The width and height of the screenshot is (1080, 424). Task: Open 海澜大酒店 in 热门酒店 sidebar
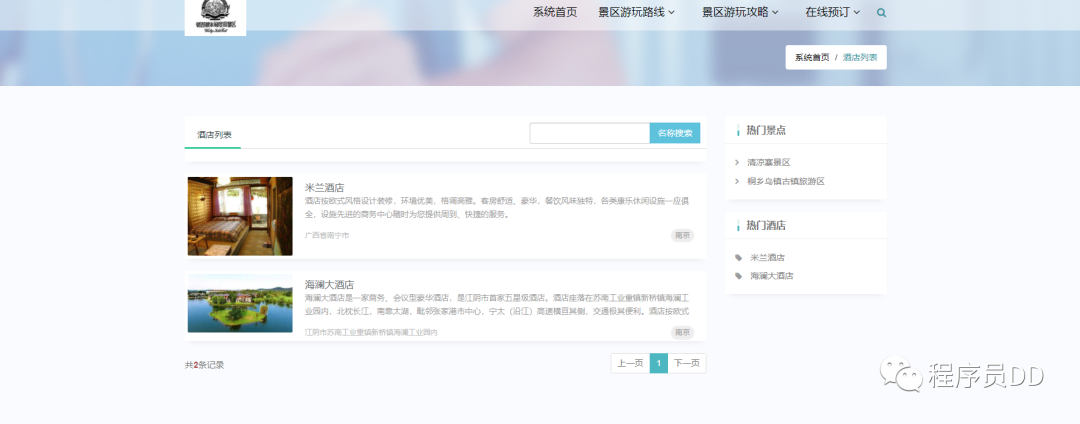coord(771,276)
